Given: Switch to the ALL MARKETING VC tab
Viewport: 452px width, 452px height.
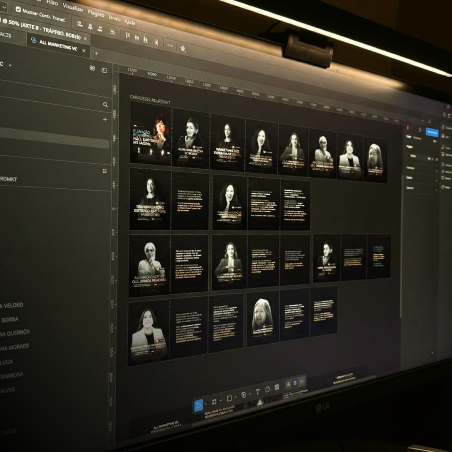Looking at the screenshot, I should click(x=57, y=46).
